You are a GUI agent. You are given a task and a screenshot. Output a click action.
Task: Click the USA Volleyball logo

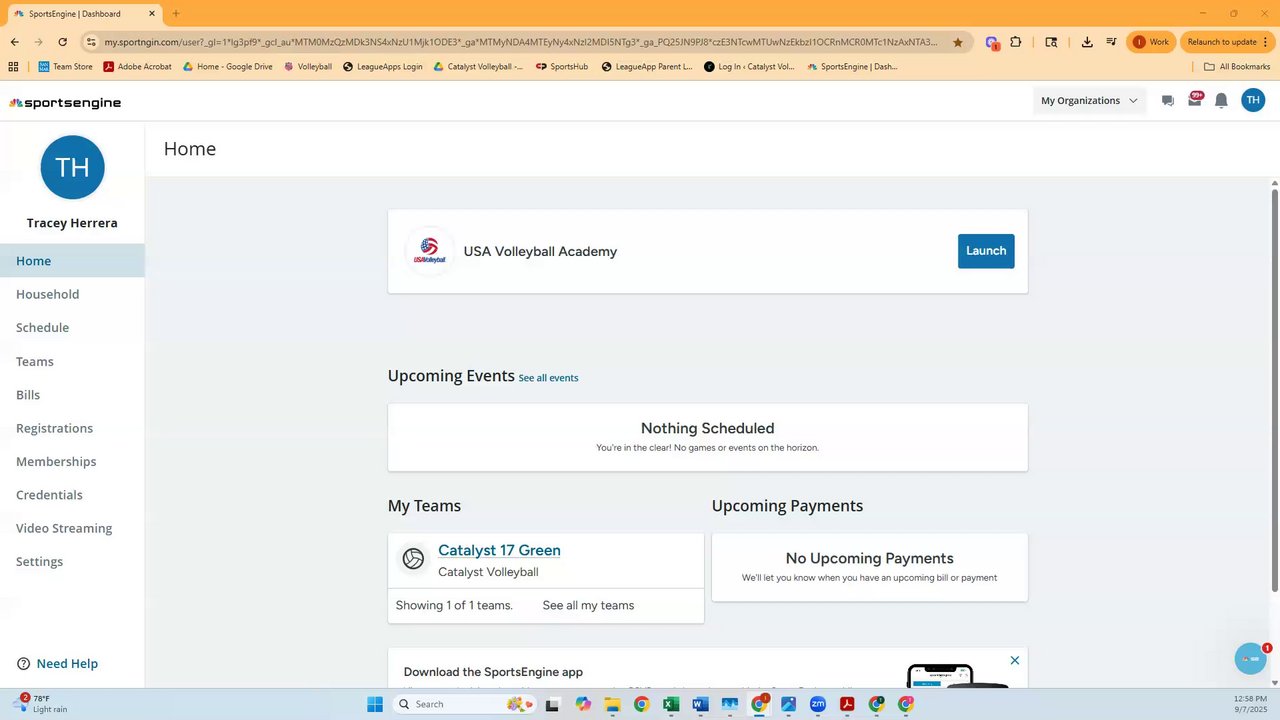429,251
